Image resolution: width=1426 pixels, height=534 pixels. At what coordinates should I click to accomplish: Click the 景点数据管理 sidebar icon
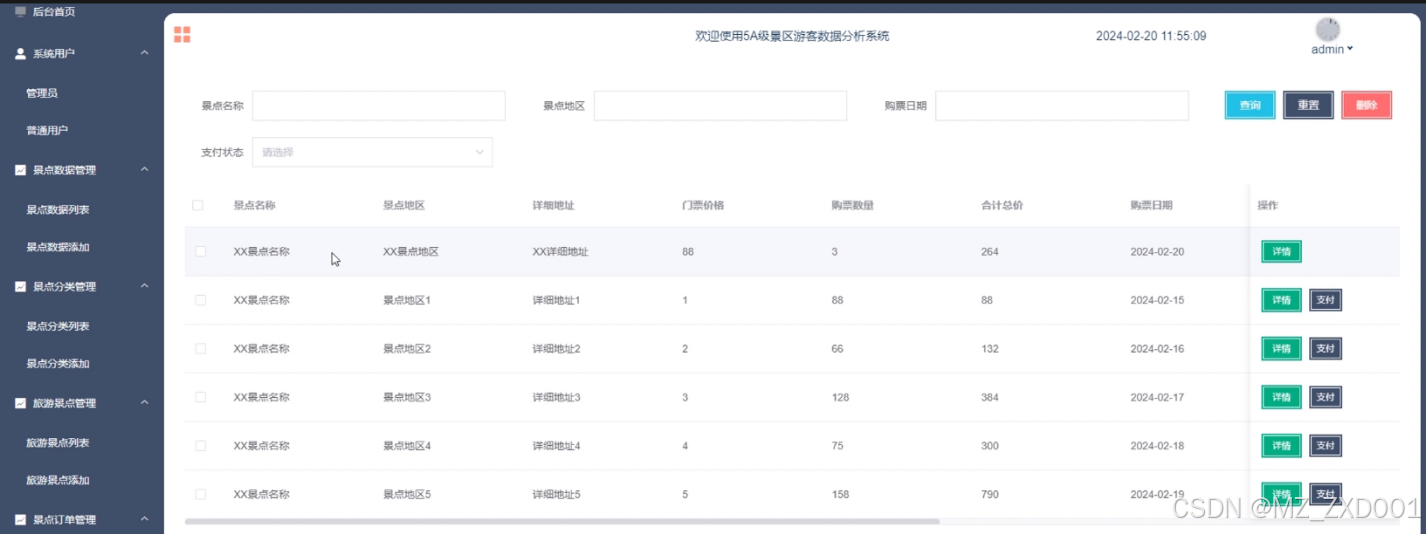pos(20,170)
